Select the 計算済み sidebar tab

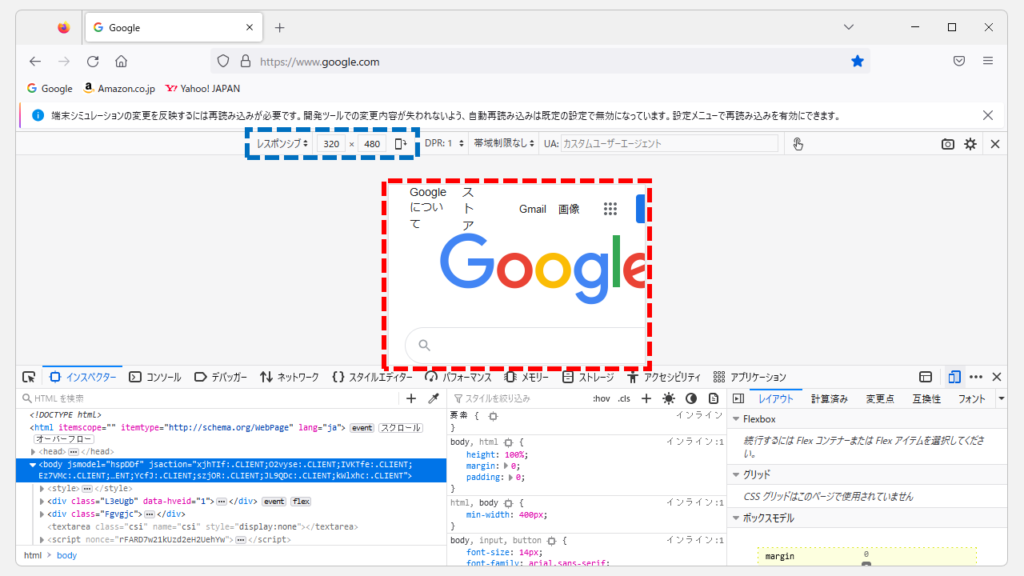click(829, 398)
